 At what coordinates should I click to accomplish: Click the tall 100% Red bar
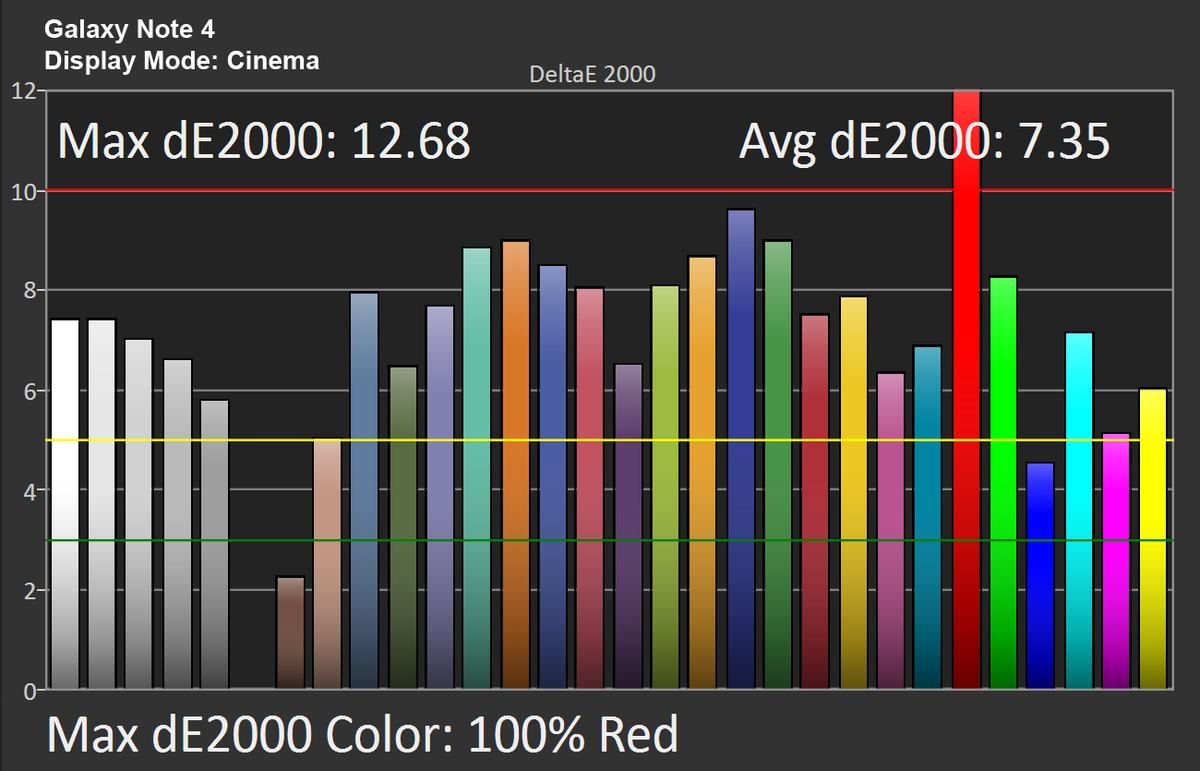(x=967, y=390)
